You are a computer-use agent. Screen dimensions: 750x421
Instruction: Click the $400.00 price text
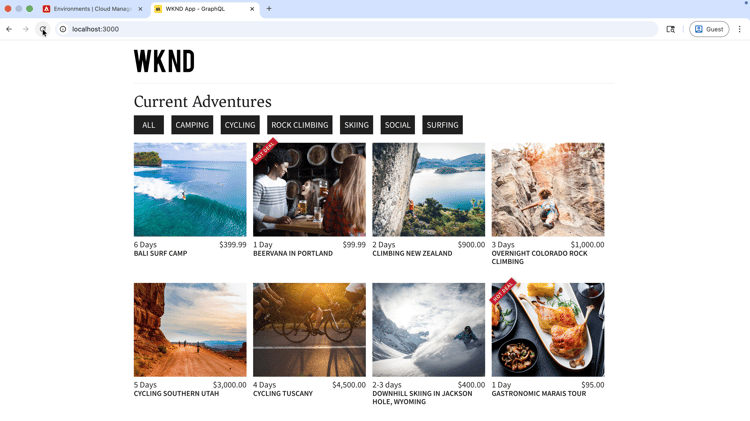(x=471, y=385)
